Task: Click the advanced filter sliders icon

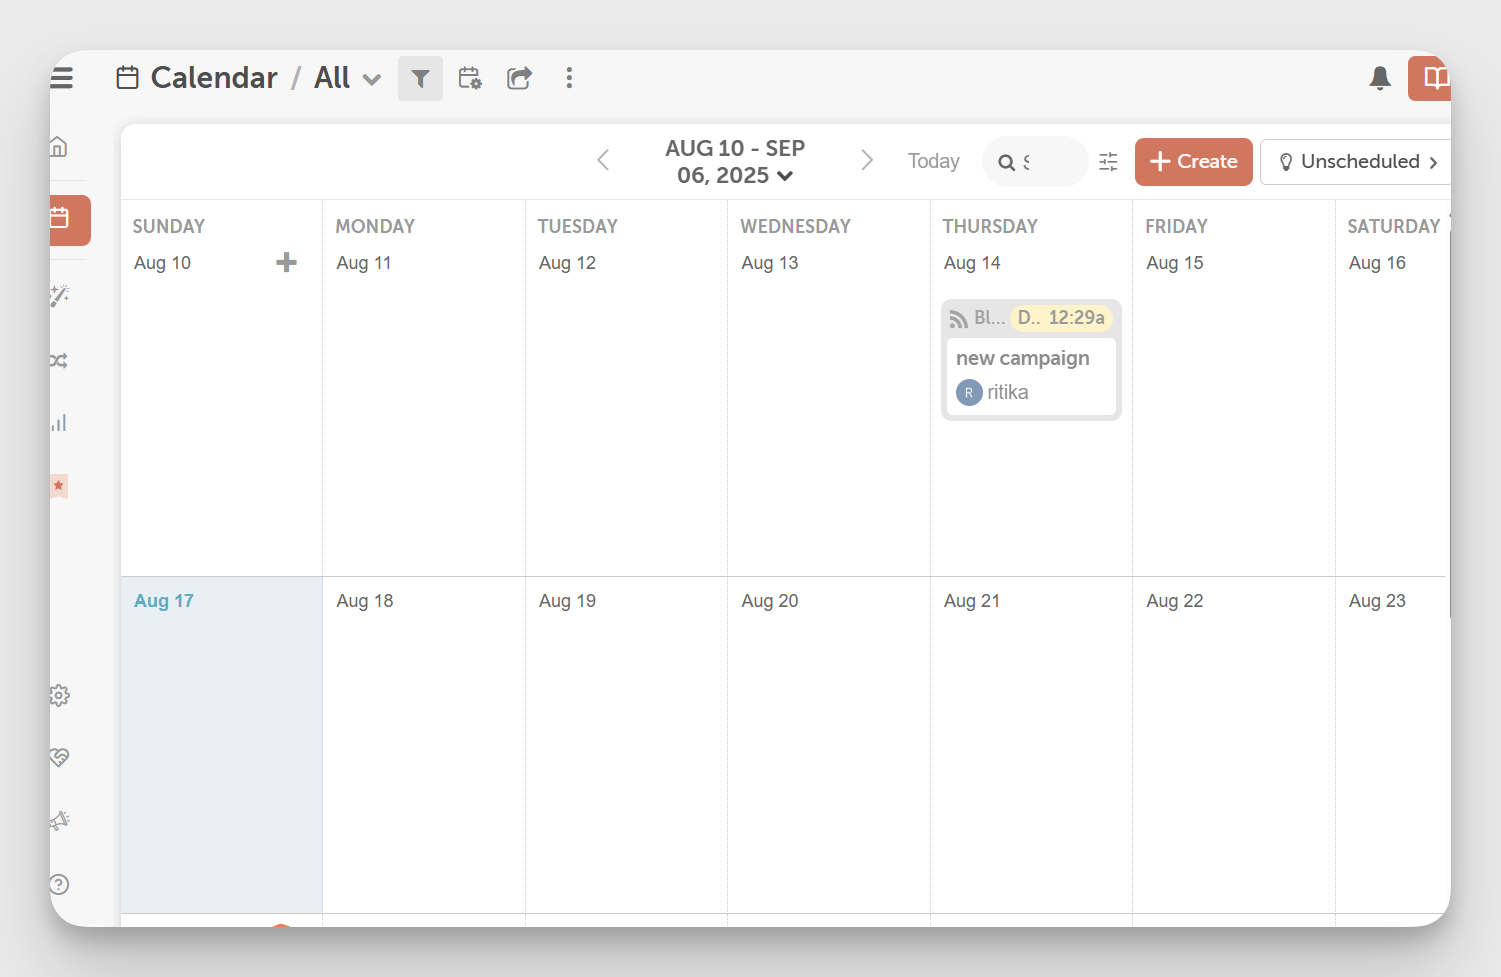Action: tap(1108, 162)
